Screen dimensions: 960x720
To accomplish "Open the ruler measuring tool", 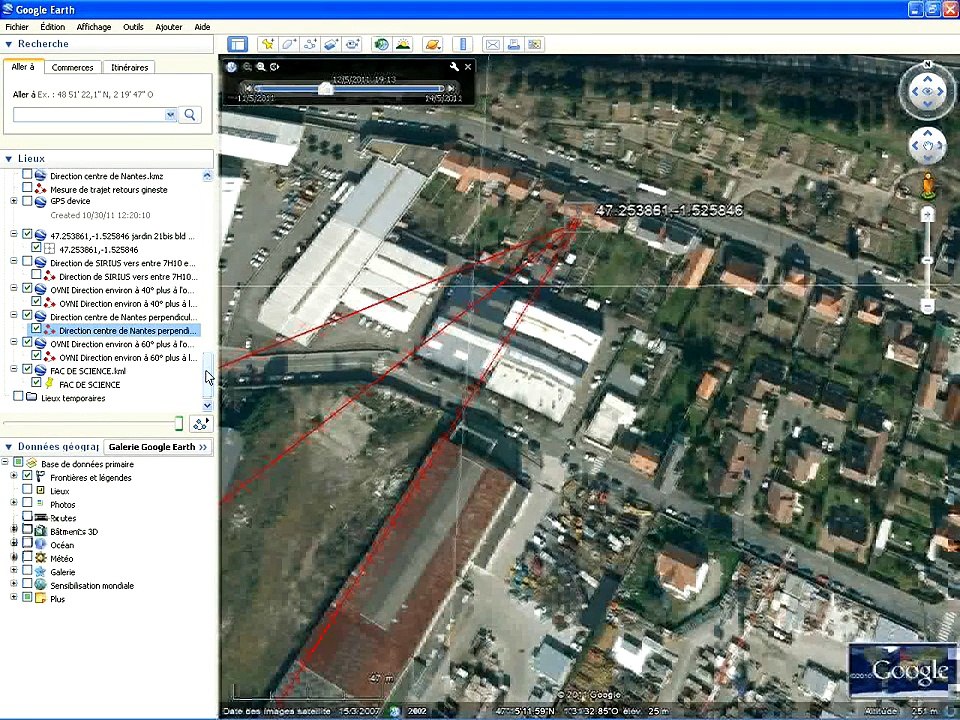I will click(463, 45).
